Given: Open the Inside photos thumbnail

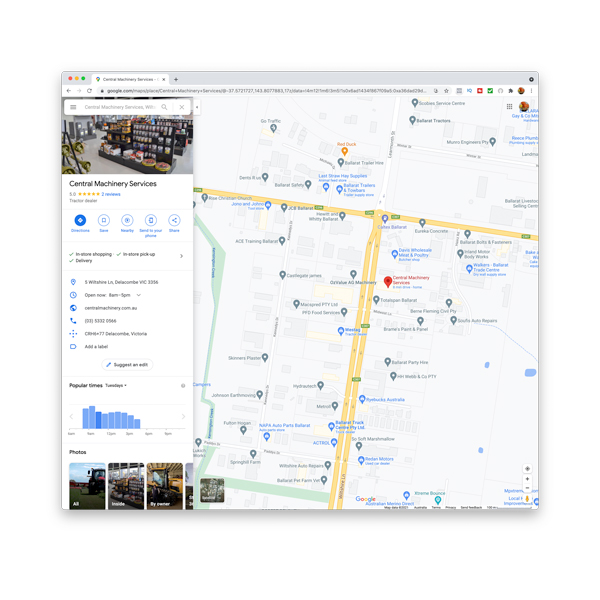Looking at the screenshot, I should pyautogui.click(x=126, y=486).
